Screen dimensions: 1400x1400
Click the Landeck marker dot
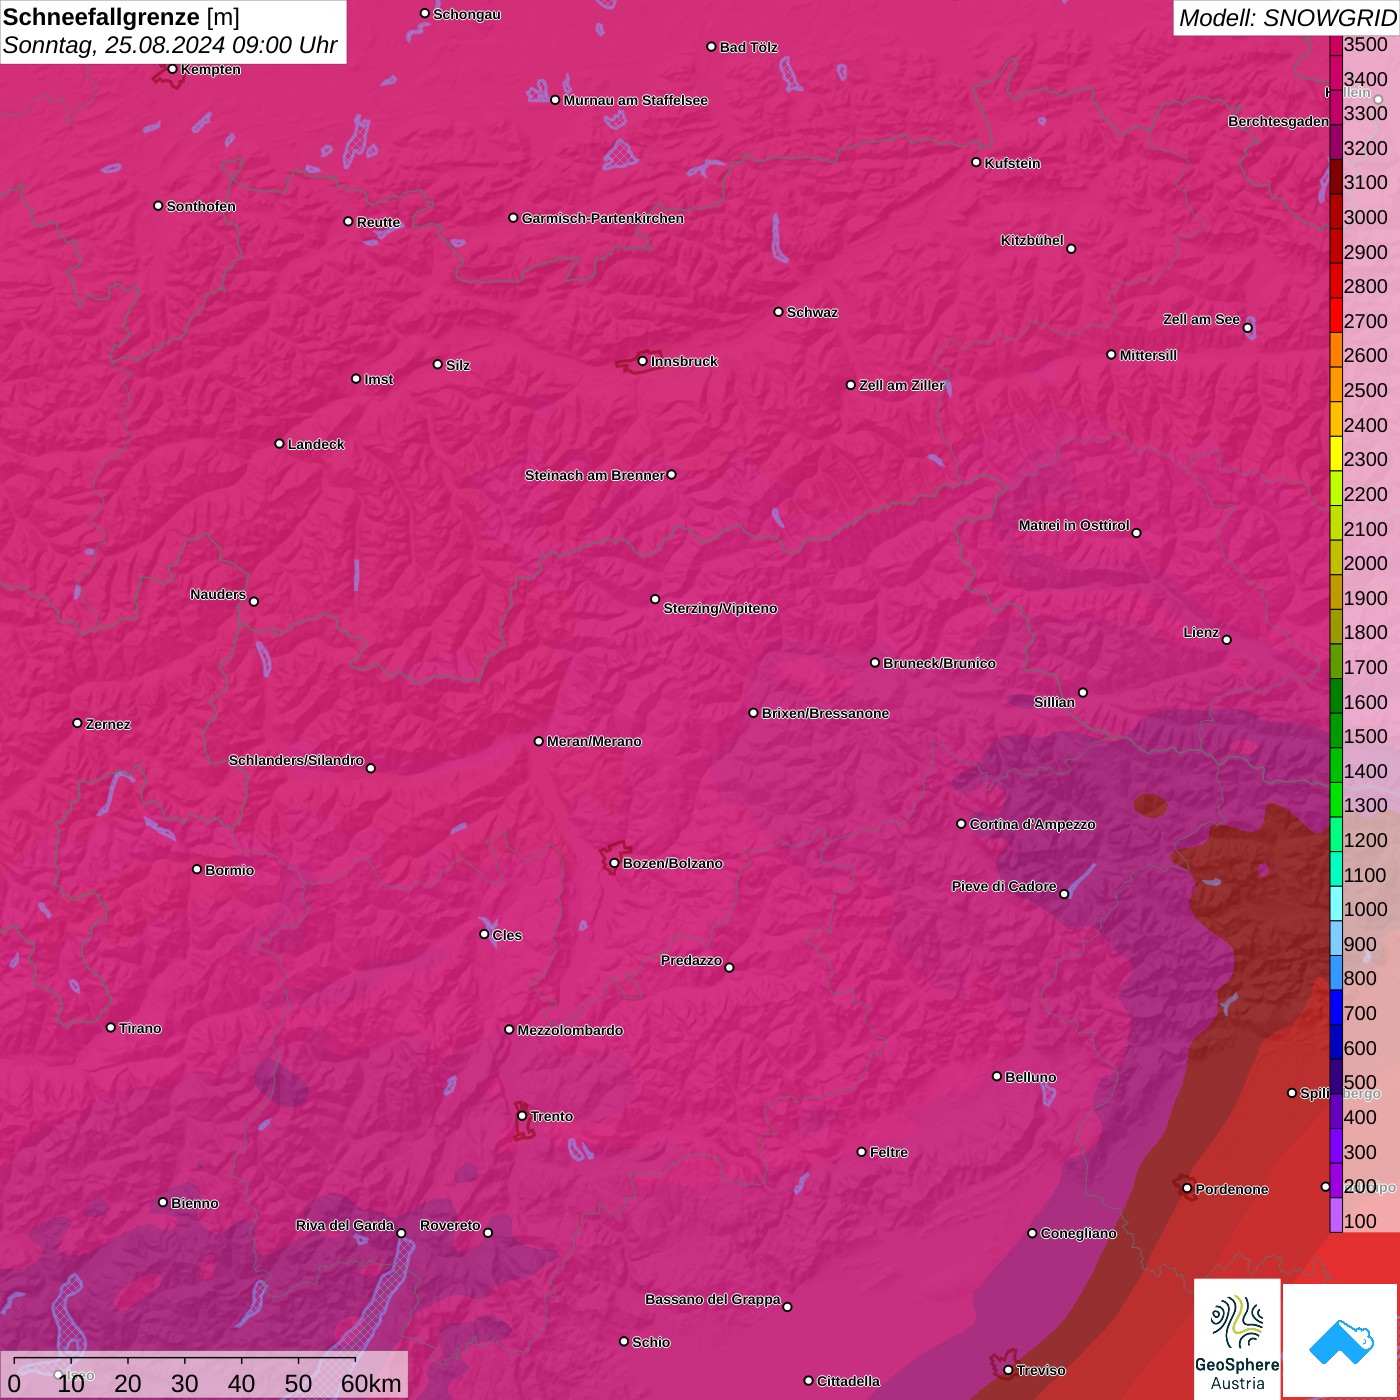(279, 443)
